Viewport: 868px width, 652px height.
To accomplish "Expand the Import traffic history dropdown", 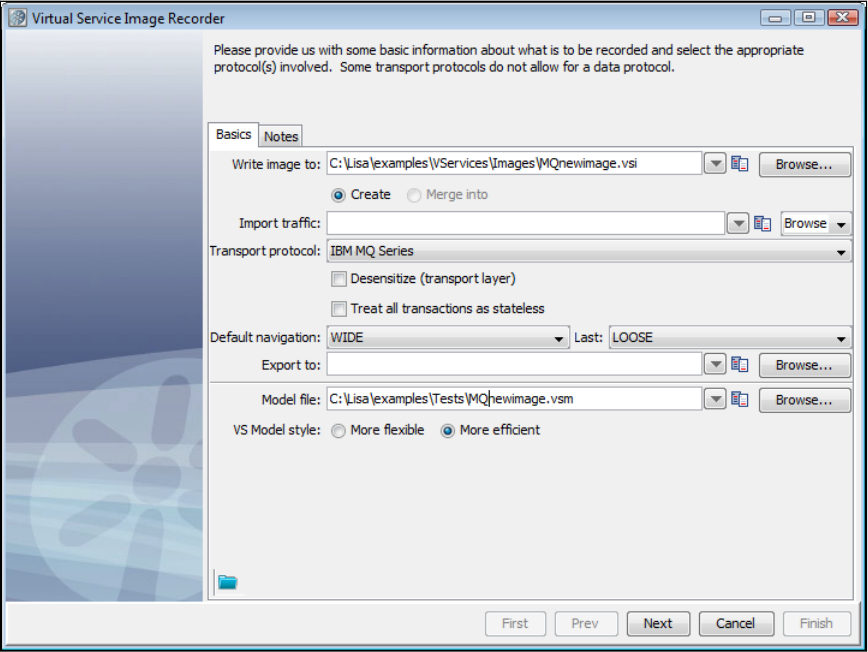I will (738, 224).
